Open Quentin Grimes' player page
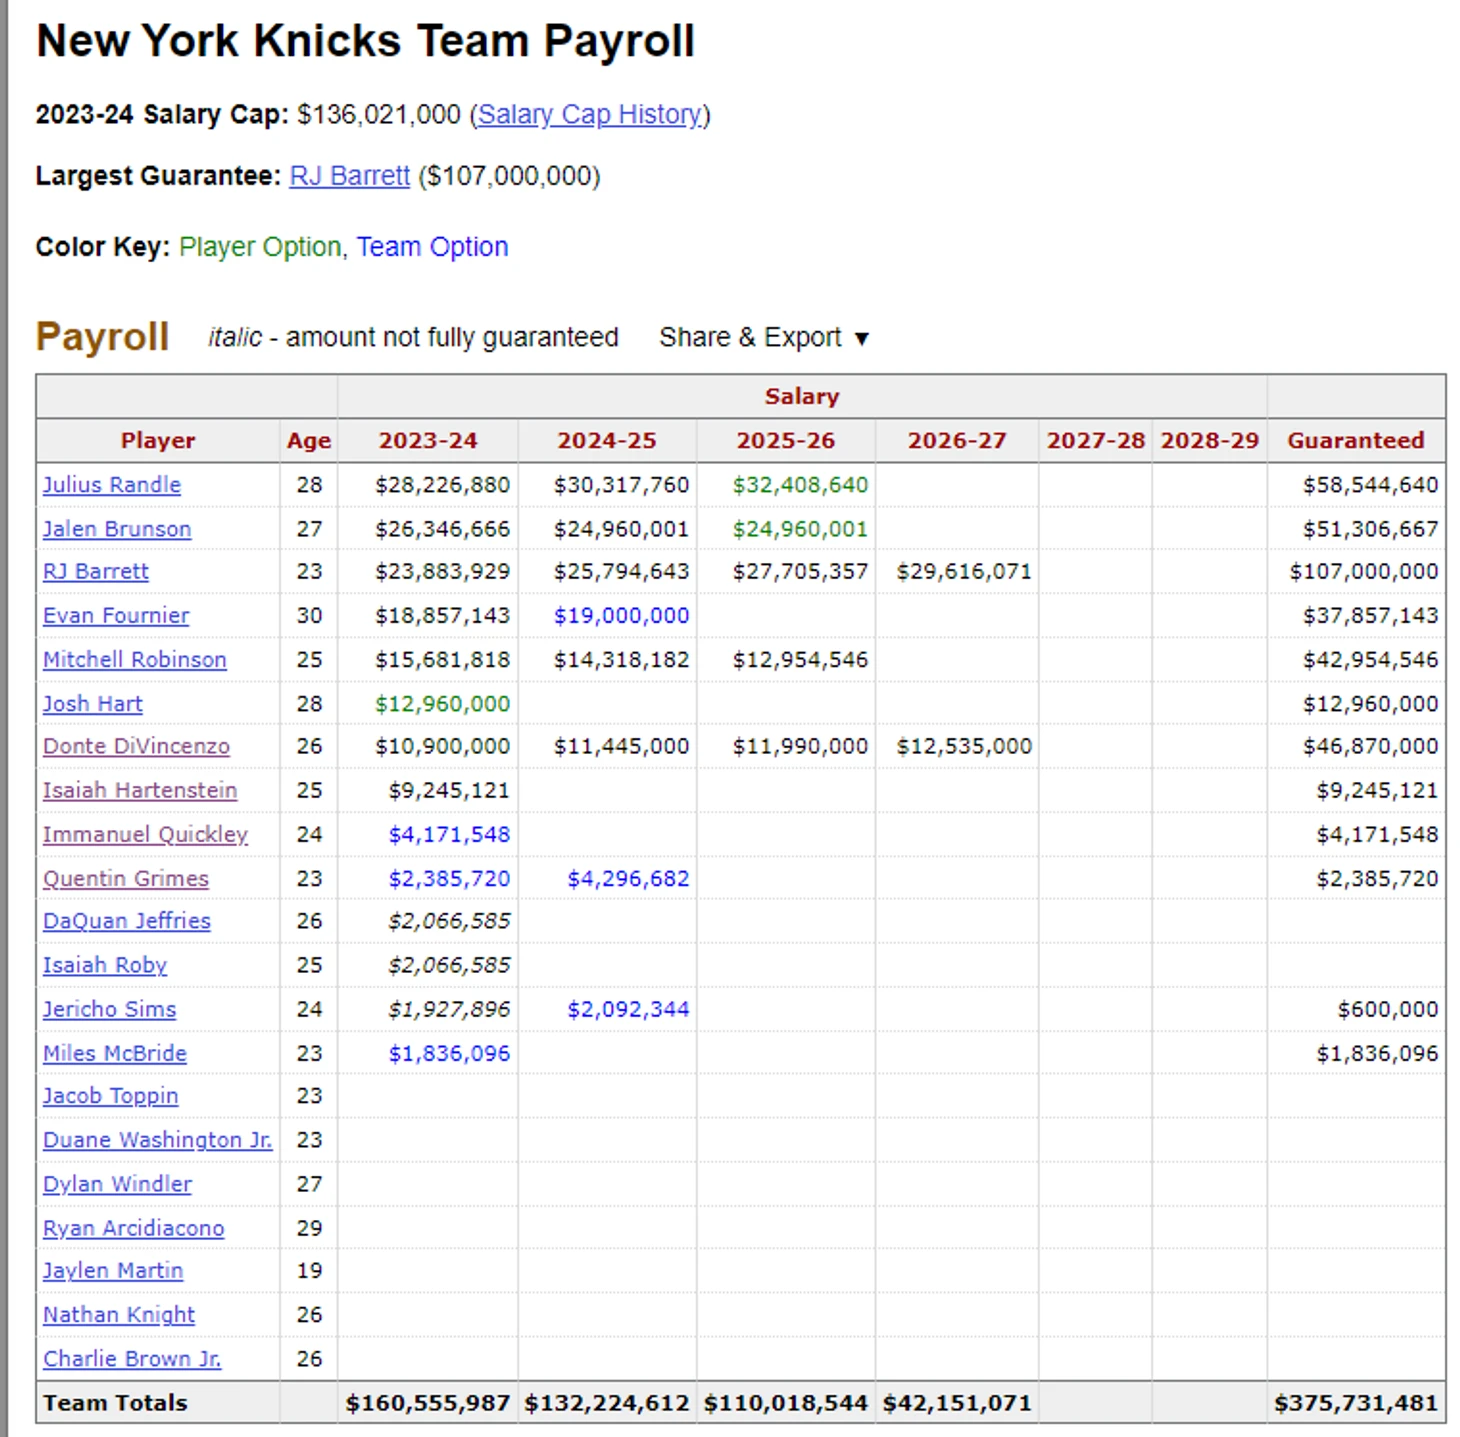The height and width of the screenshot is (1437, 1460). tap(126, 879)
